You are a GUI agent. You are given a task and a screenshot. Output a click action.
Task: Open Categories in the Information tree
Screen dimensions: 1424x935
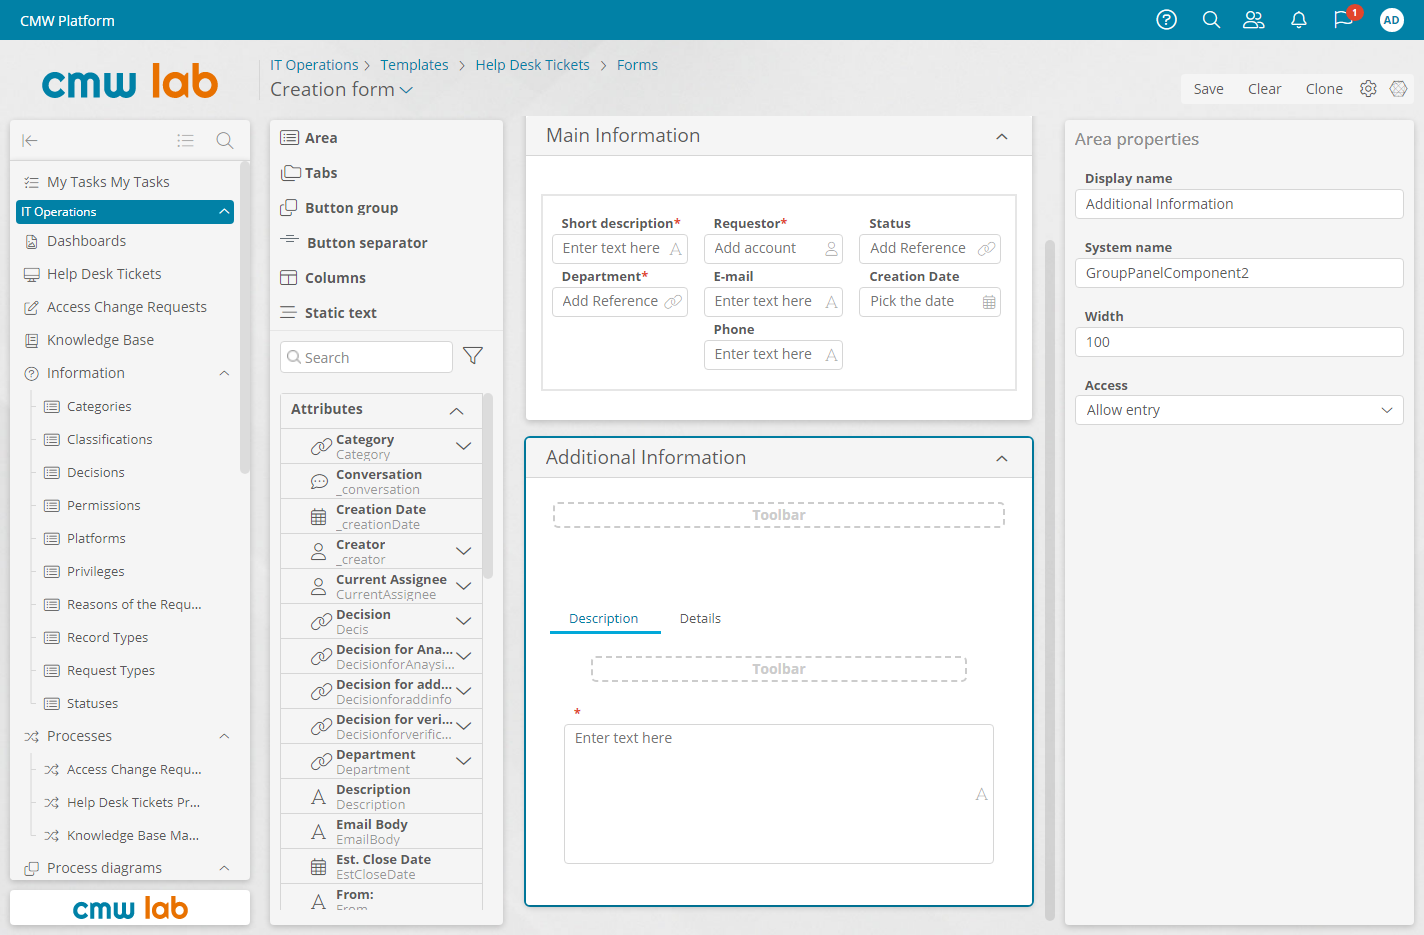click(99, 407)
